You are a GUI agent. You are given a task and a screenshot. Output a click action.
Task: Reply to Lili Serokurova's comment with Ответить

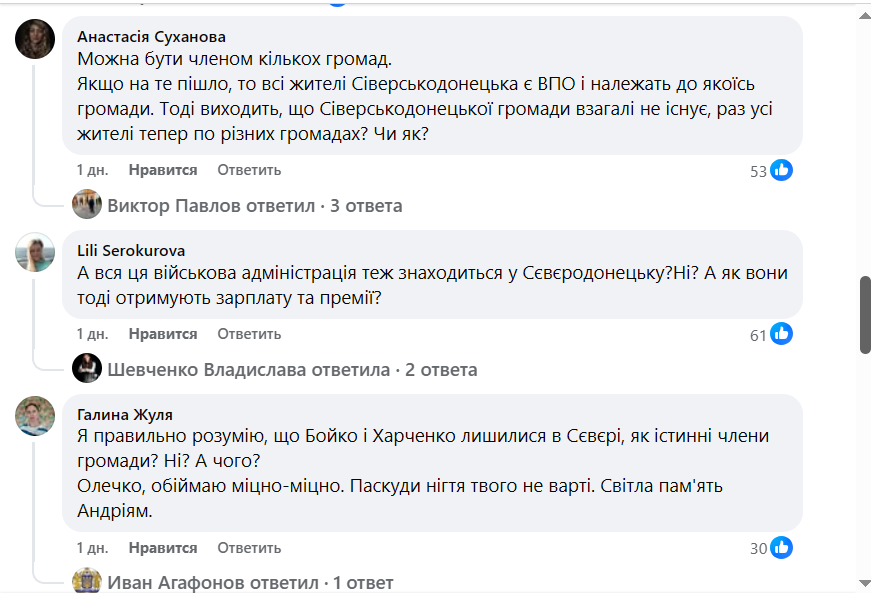click(249, 334)
